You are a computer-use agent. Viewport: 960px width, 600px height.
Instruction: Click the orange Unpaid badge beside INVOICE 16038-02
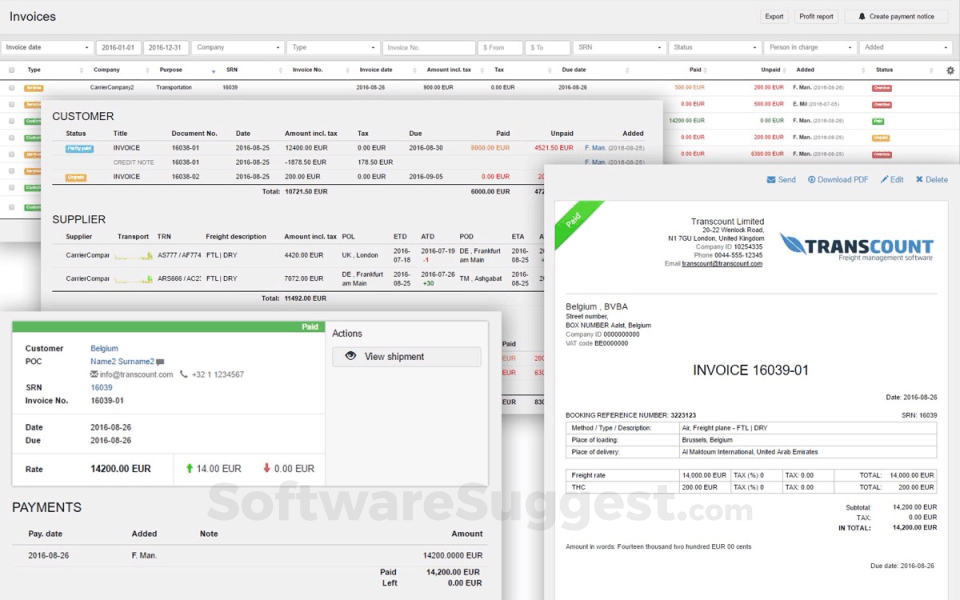(x=76, y=178)
